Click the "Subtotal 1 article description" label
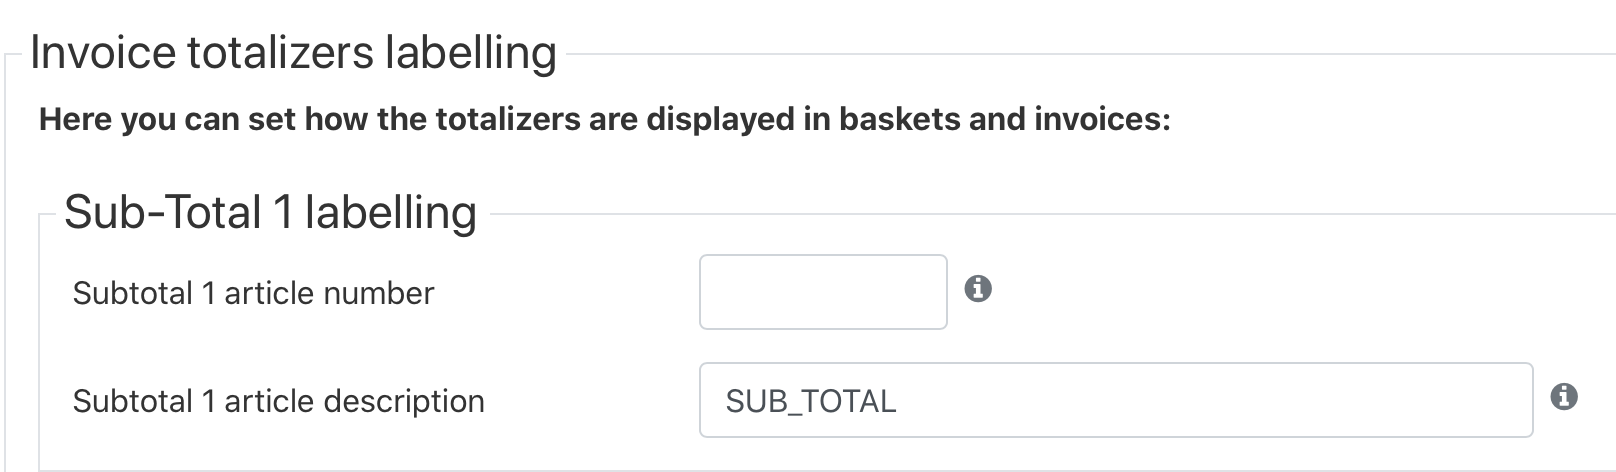 click(278, 401)
